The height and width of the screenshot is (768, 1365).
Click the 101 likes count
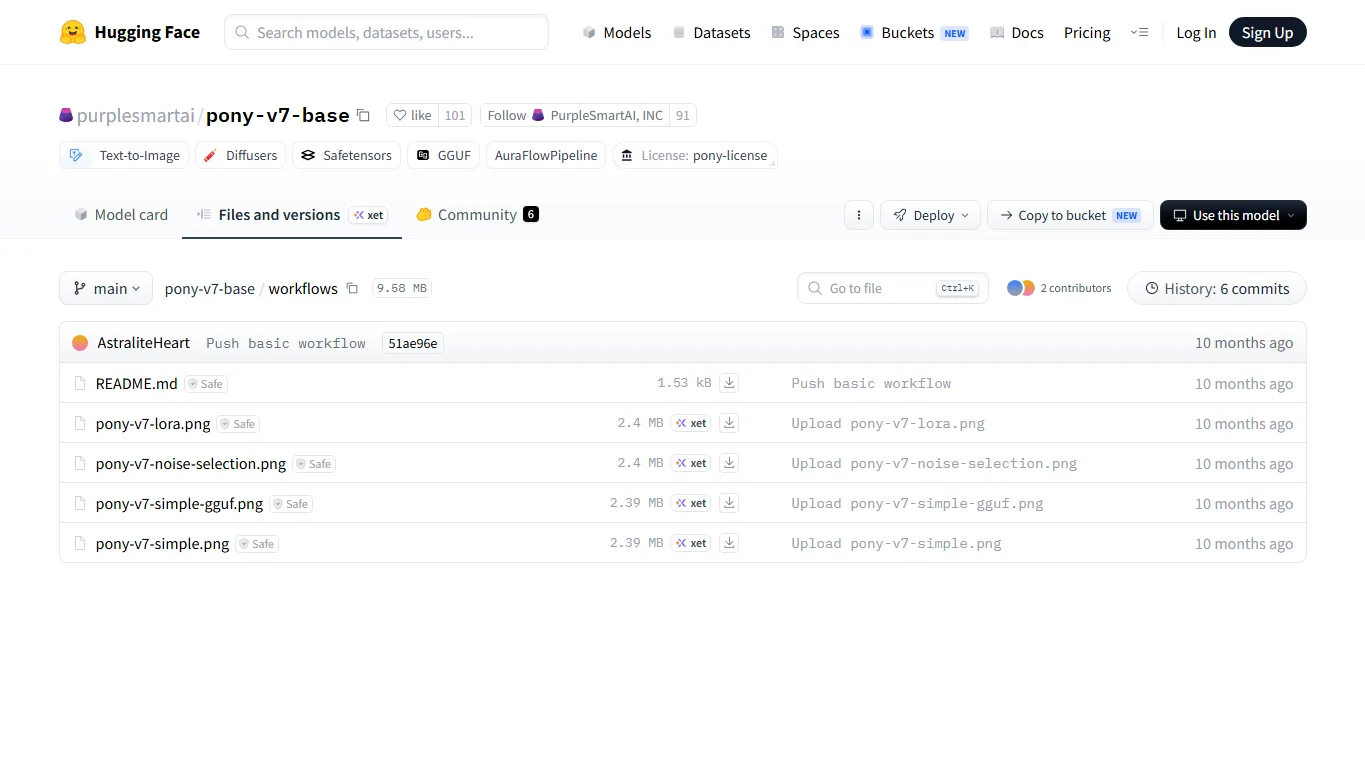click(455, 115)
